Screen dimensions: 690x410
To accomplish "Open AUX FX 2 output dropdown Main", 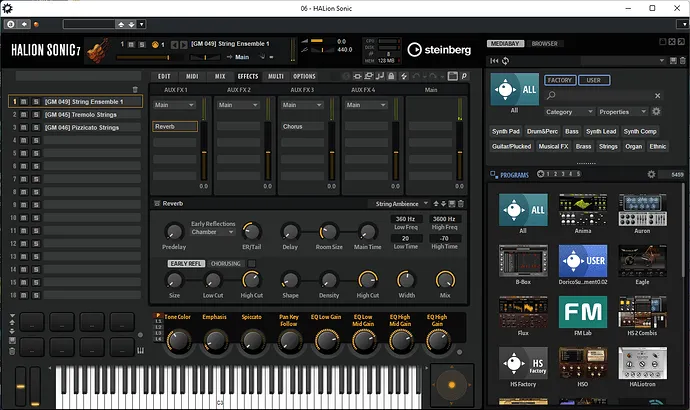I will point(238,105).
